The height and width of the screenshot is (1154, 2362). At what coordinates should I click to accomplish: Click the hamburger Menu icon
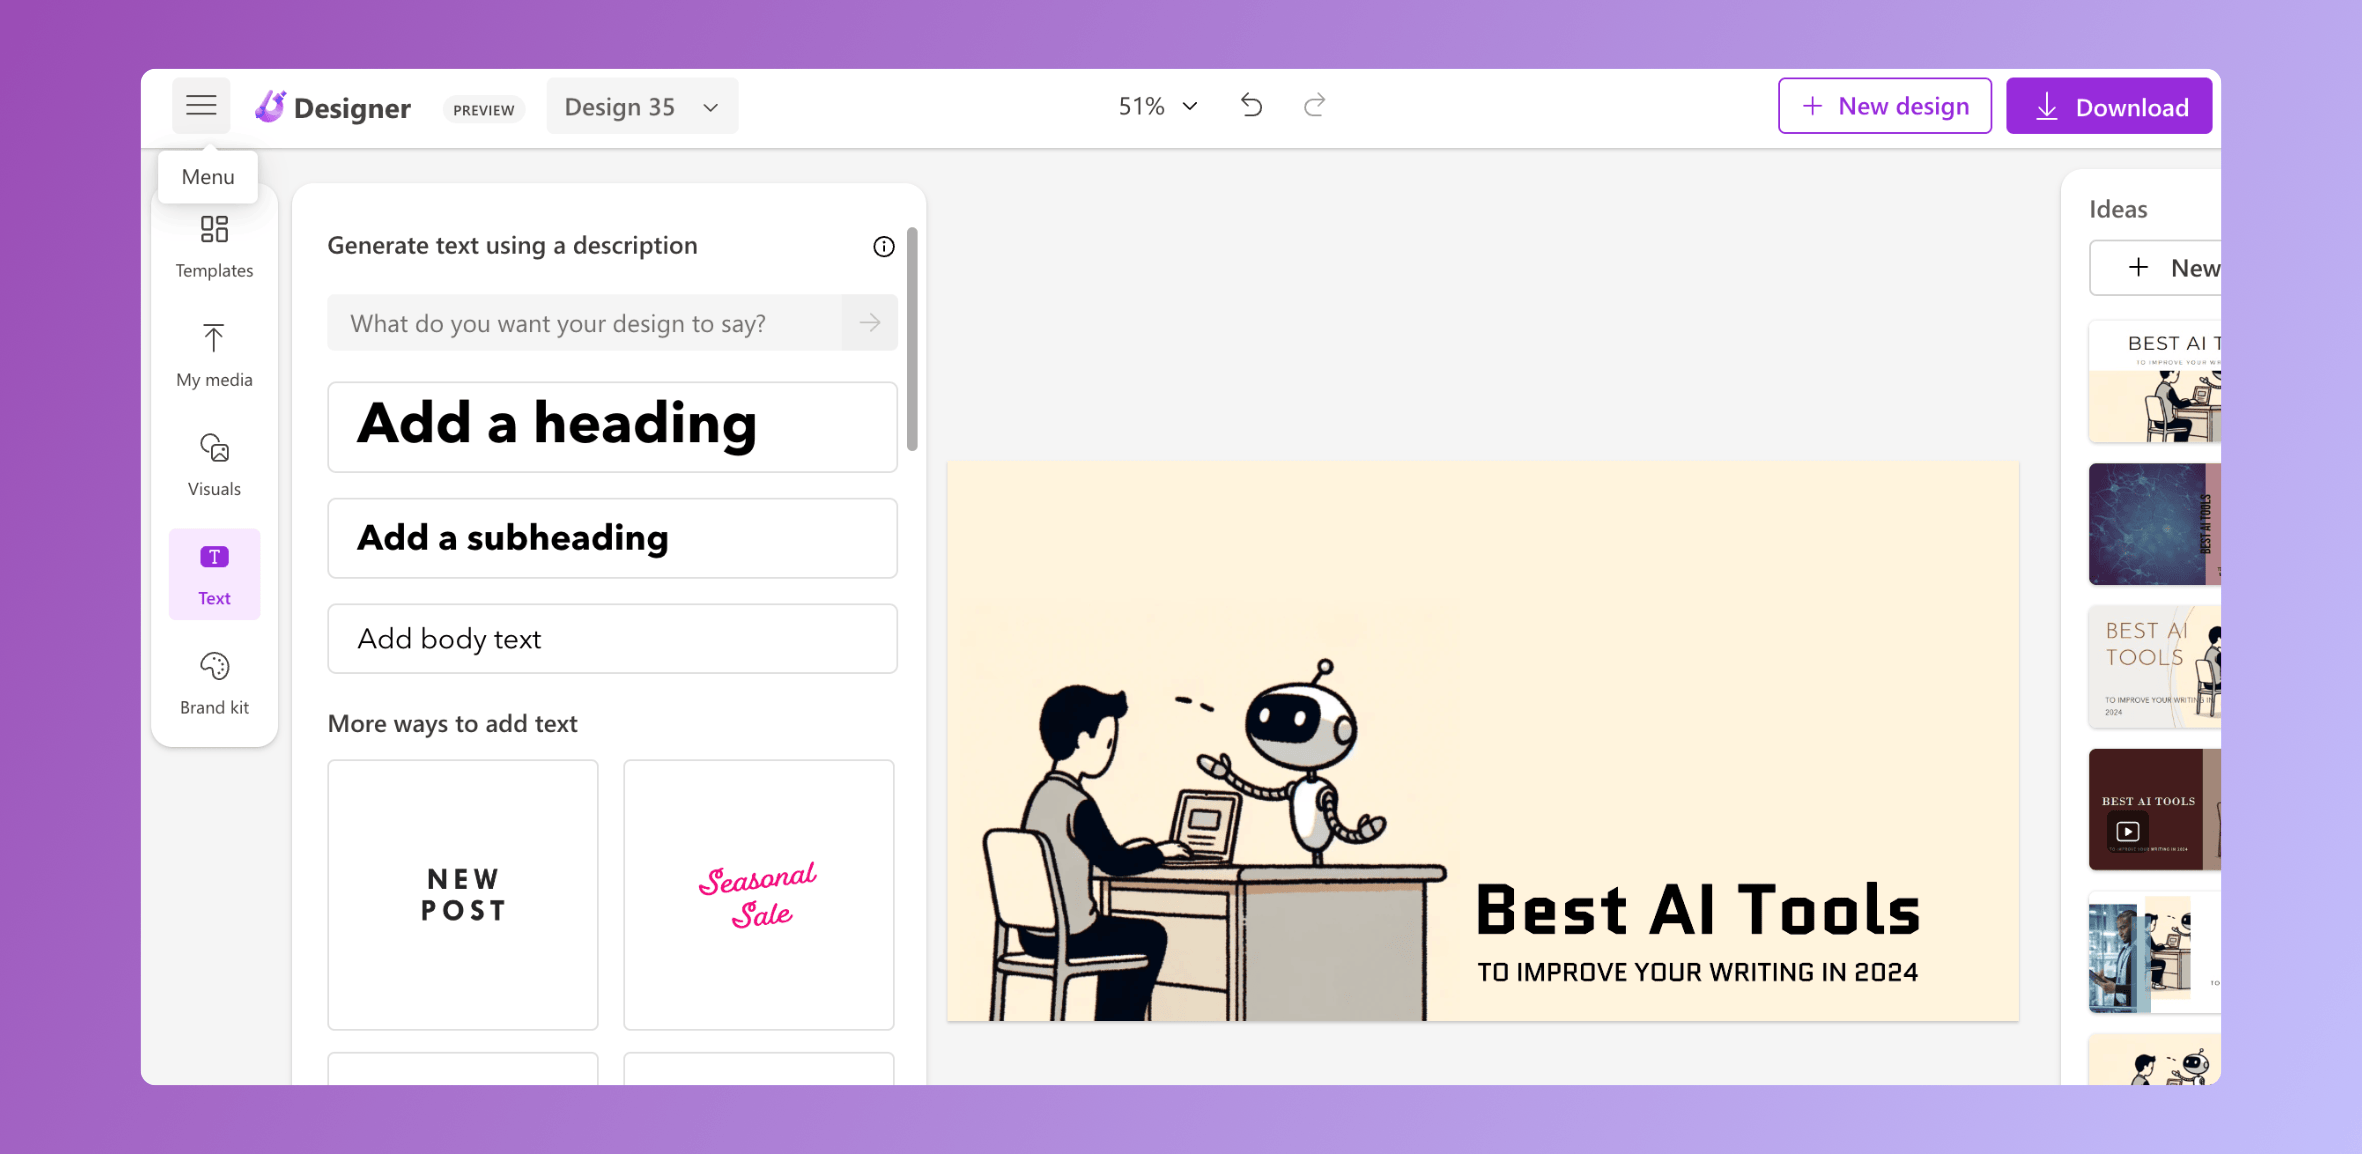pyautogui.click(x=200, y=105)
